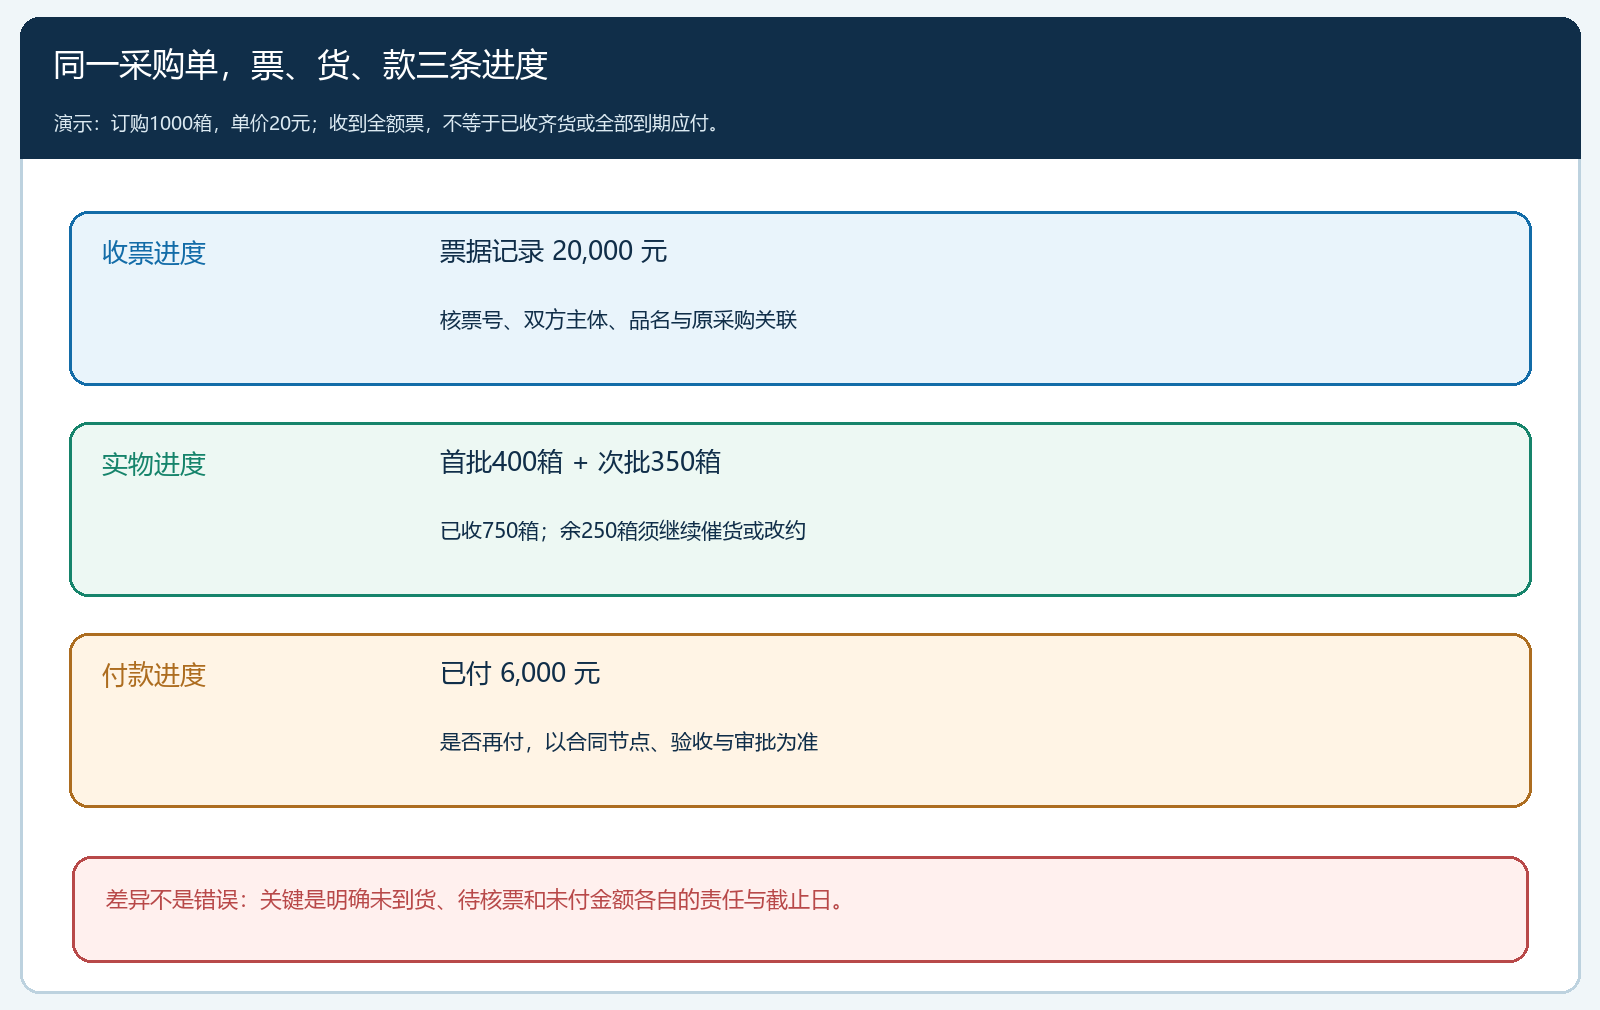
Task: Click the 实物进度 label
Action: tap(154, 464)
